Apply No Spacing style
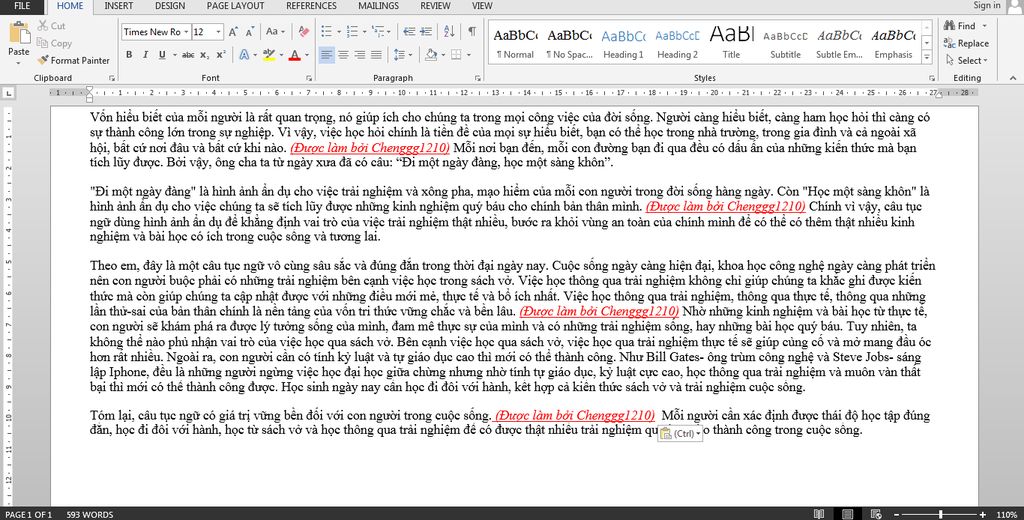This screenshot has width=1024, height=520. pos(569,42)
